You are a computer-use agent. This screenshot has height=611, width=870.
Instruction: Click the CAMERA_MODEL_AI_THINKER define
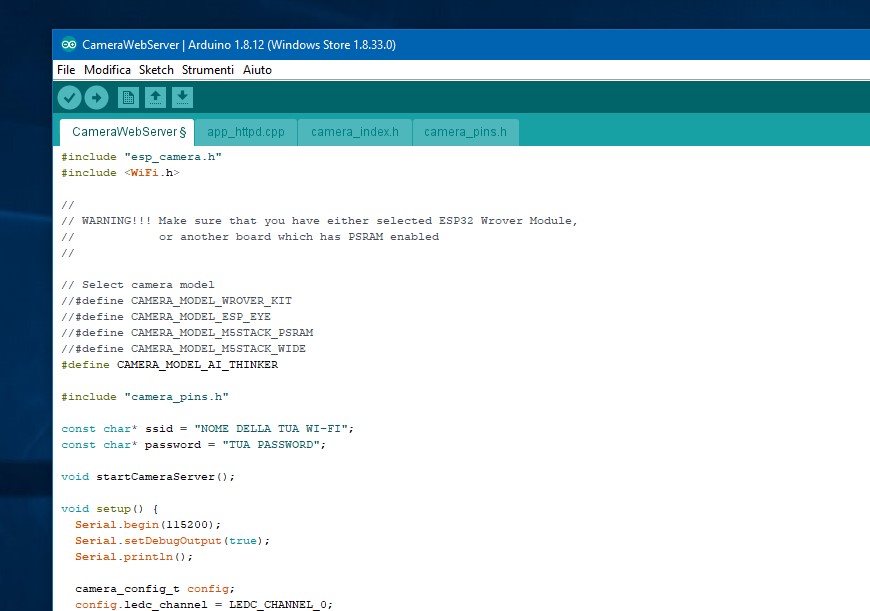[170, 365]
